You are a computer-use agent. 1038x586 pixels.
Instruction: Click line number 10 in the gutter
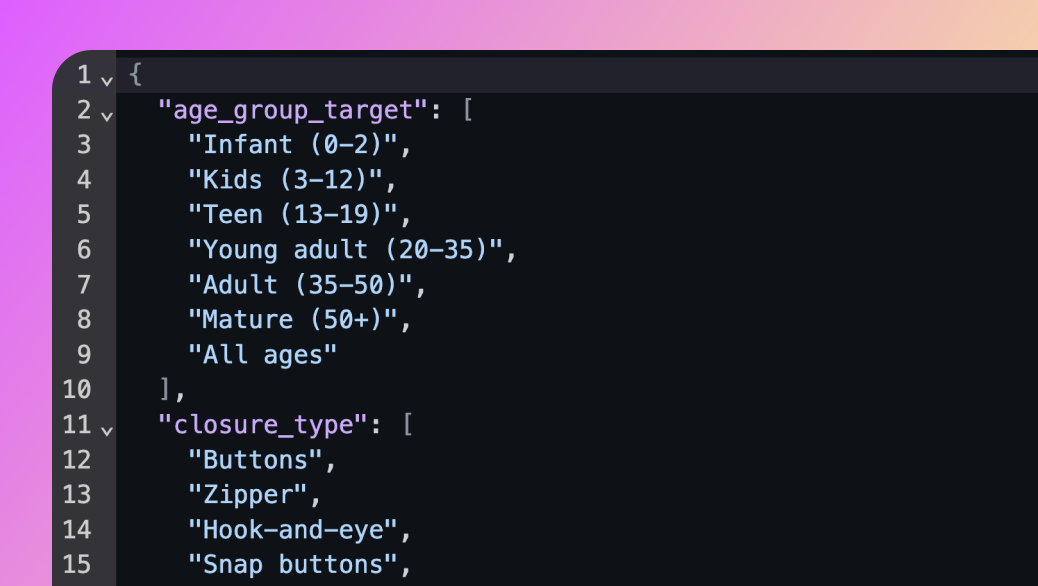point(76,390)
